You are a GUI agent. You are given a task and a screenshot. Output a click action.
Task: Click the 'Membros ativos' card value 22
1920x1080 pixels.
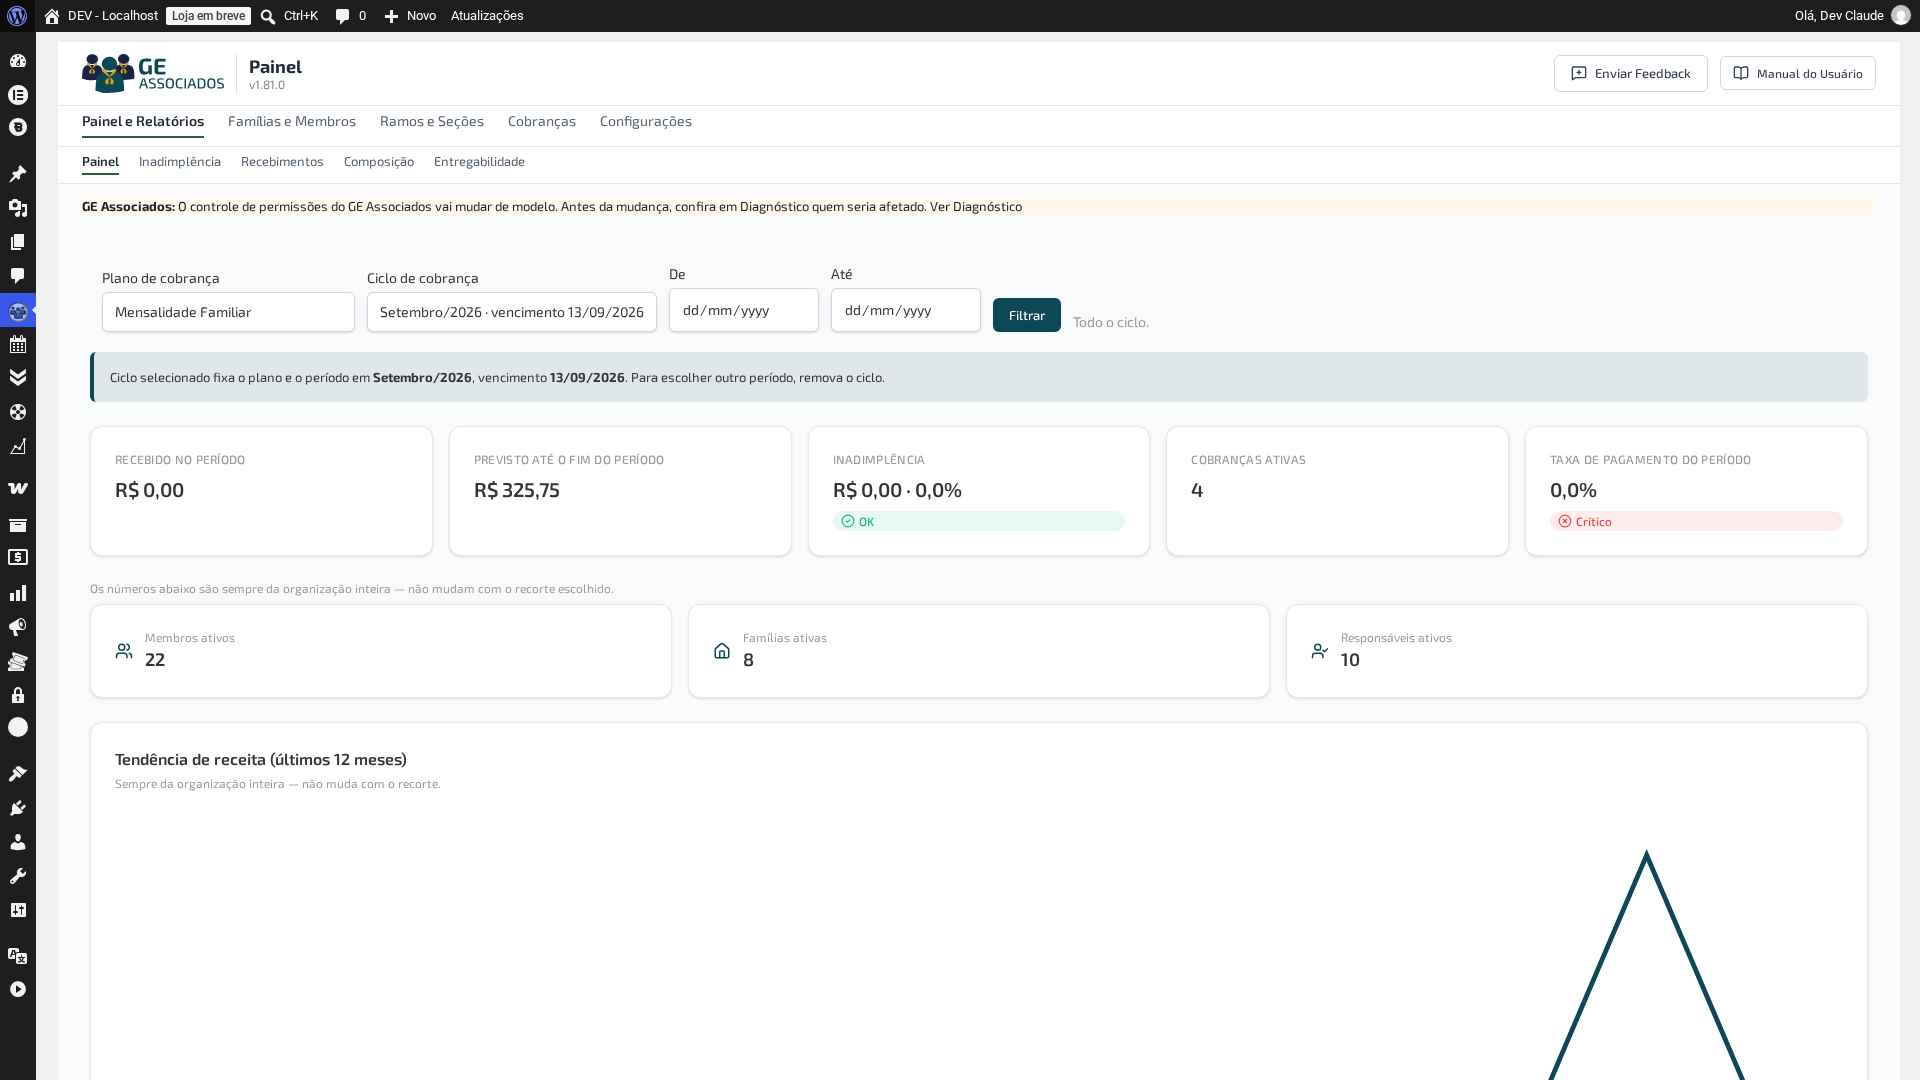click(155, 659)
